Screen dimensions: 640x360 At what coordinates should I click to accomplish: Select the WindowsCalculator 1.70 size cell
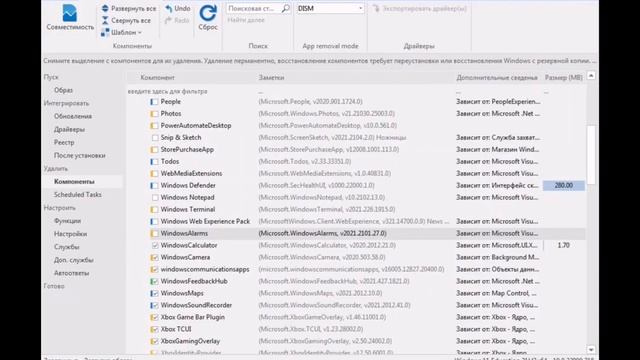[x=564, y=245]
